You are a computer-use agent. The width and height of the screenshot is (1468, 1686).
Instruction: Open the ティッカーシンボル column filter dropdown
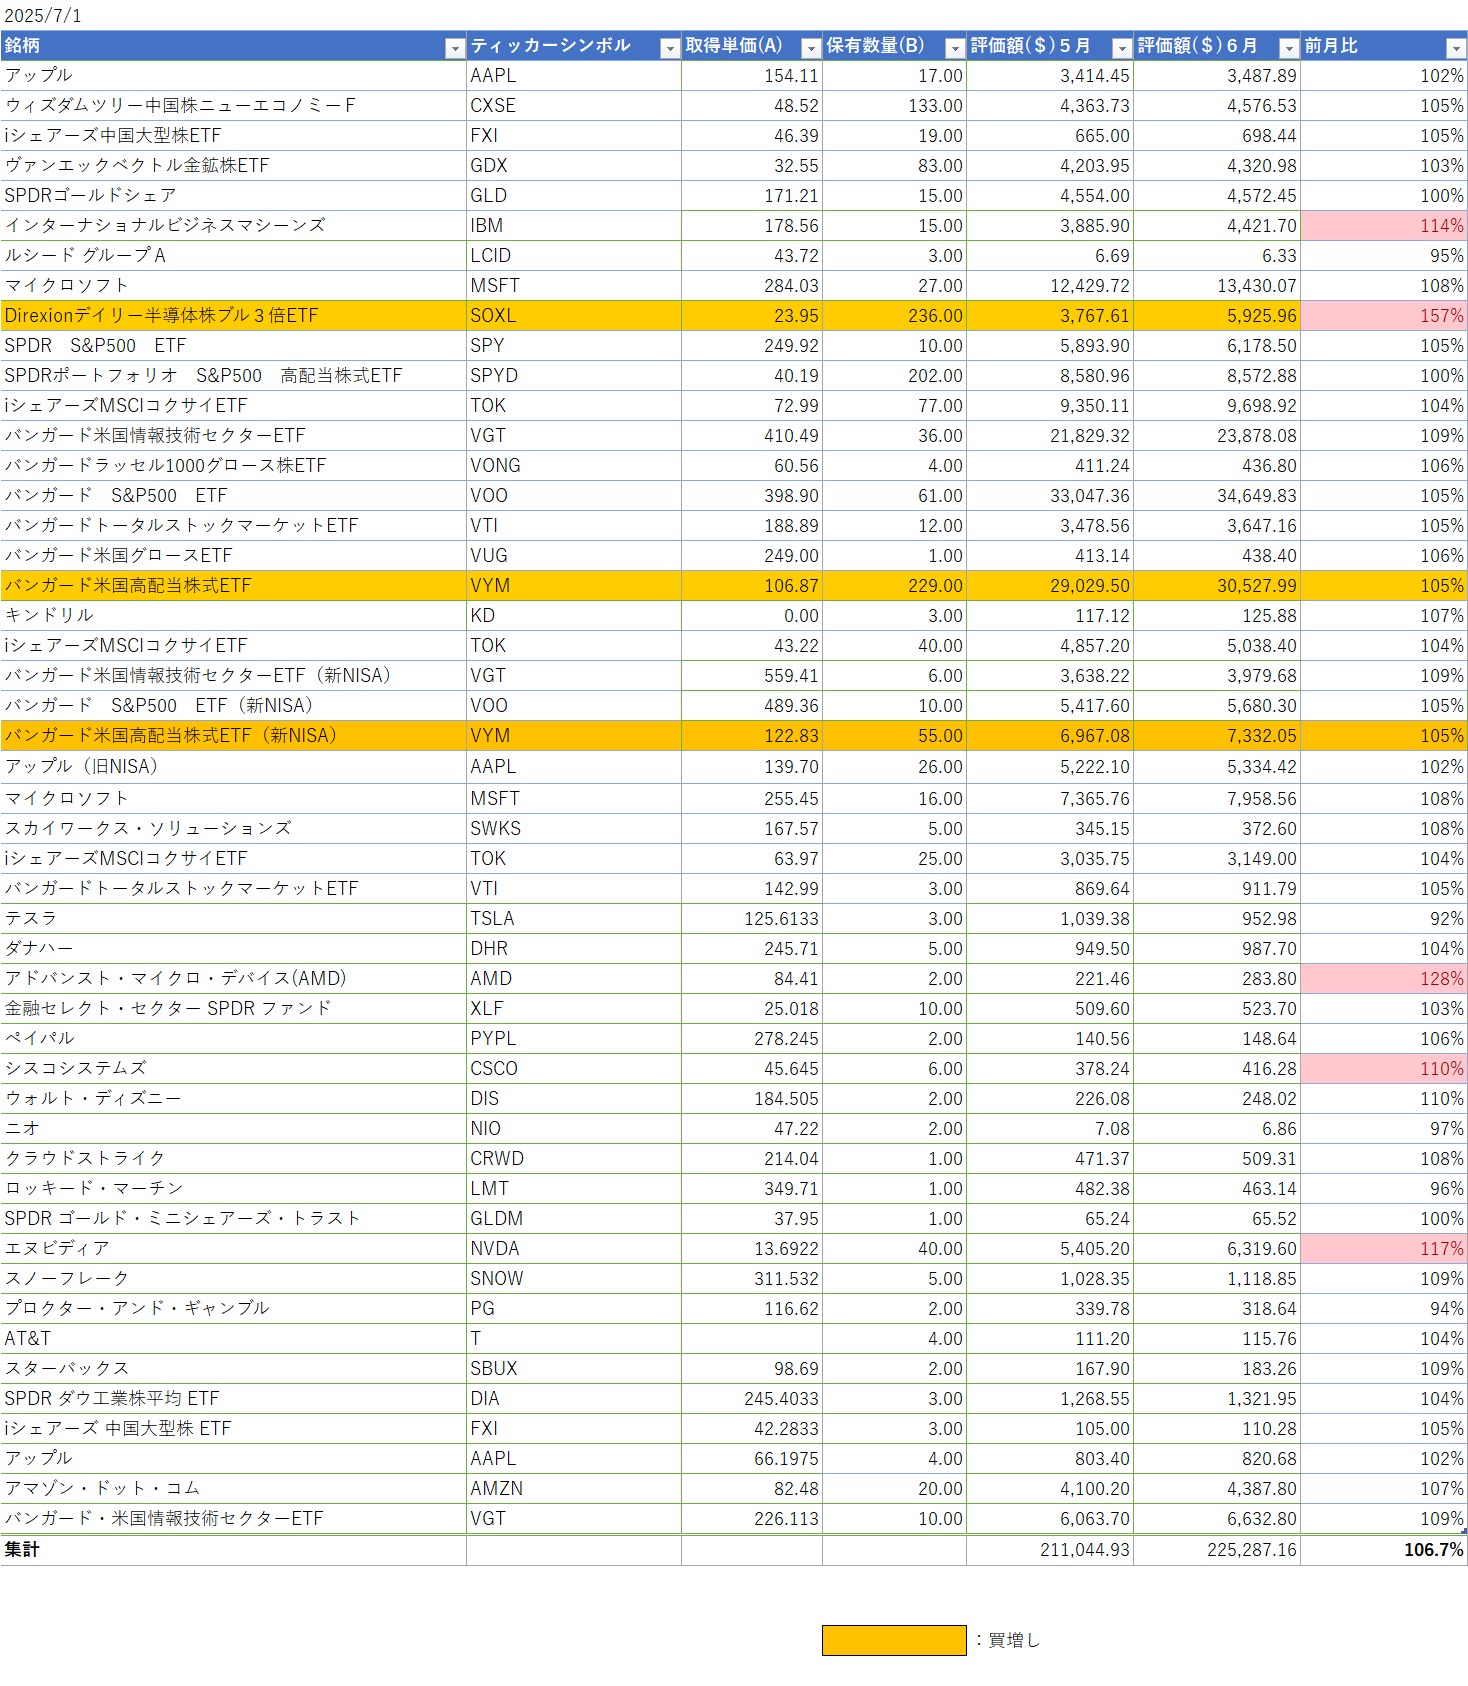(x=670, y=48)
